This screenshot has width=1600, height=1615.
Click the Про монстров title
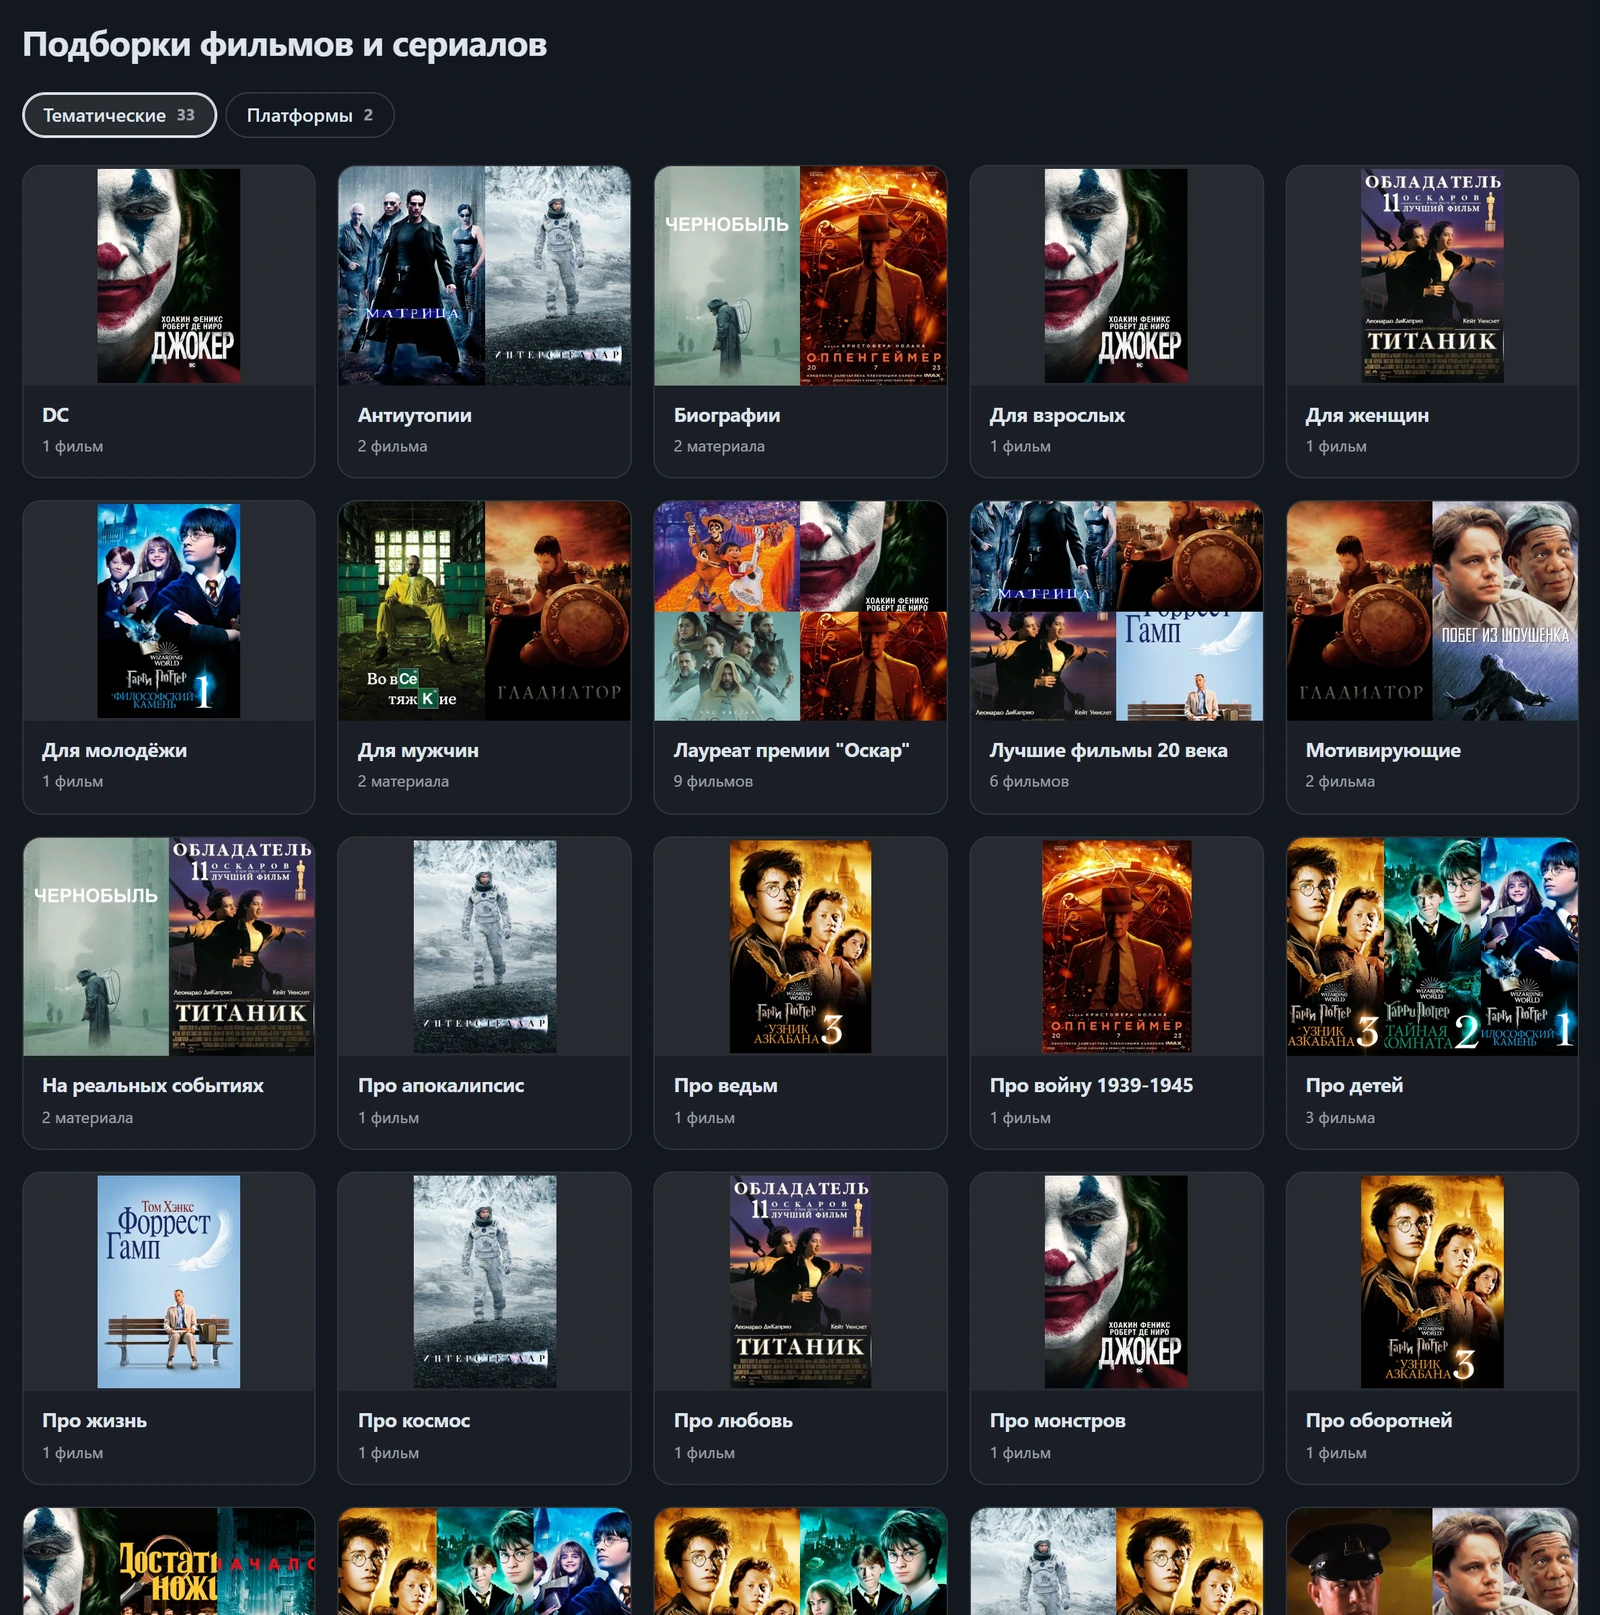click(1057, 1420)
